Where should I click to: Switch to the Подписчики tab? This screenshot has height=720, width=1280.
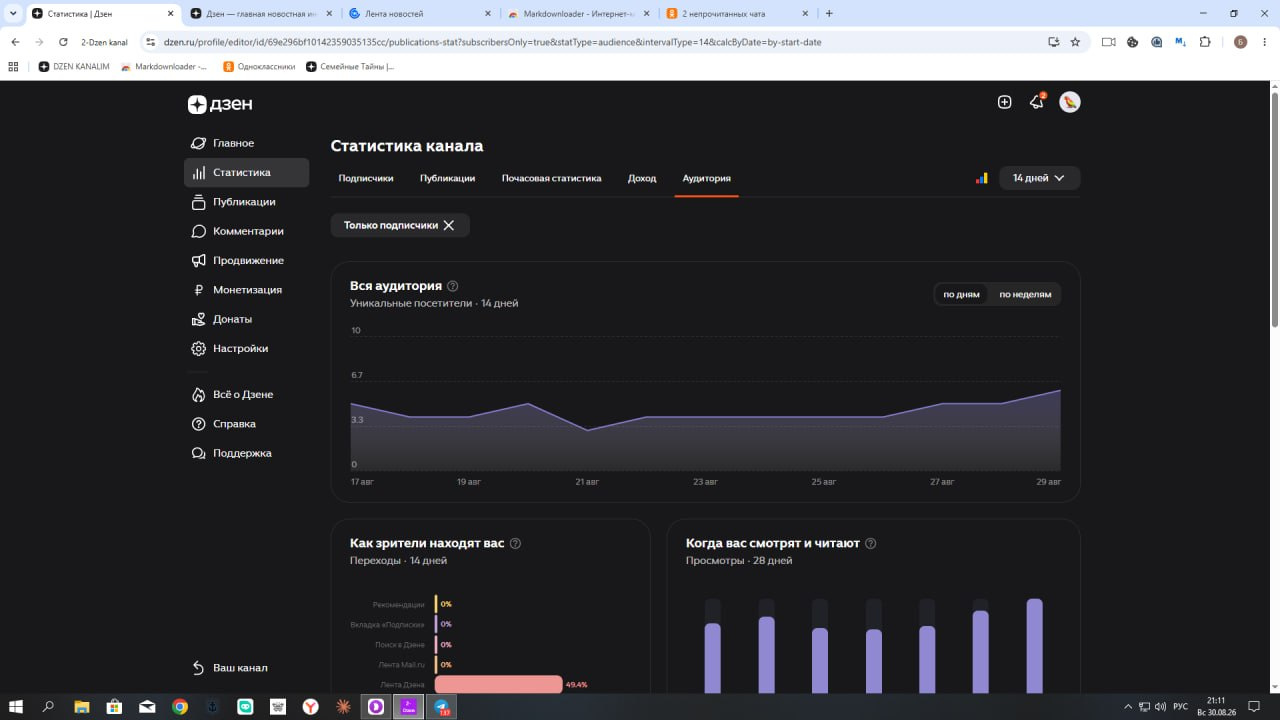click(366, 178)
